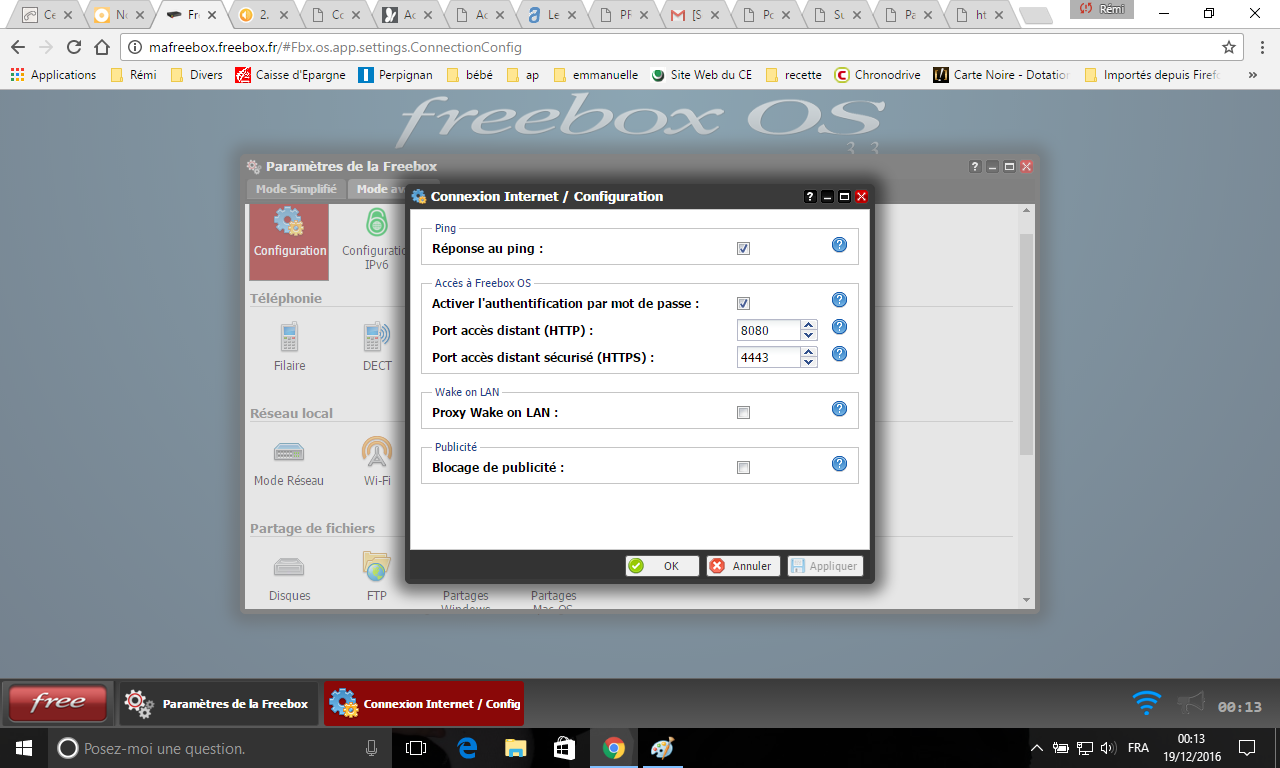Confirm settings with the OK button

coord(662,566)
